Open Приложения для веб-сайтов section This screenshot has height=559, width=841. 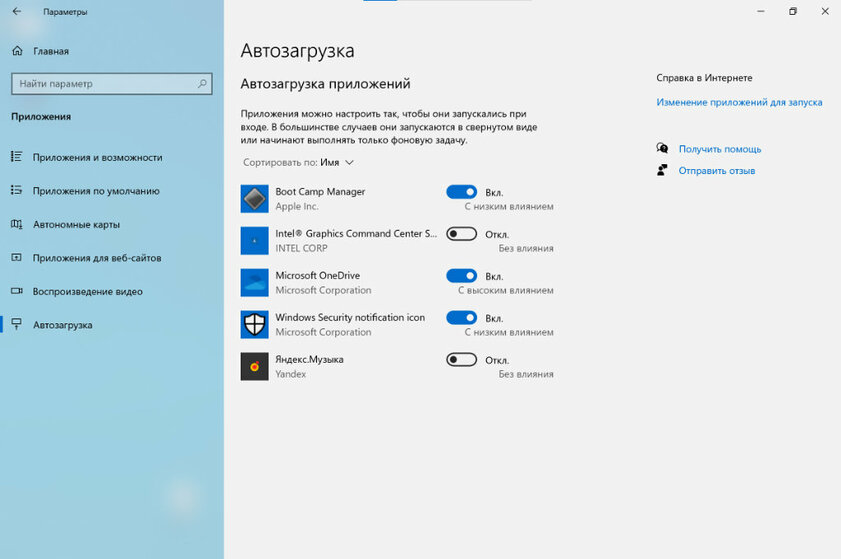click(x=97, y=258)
